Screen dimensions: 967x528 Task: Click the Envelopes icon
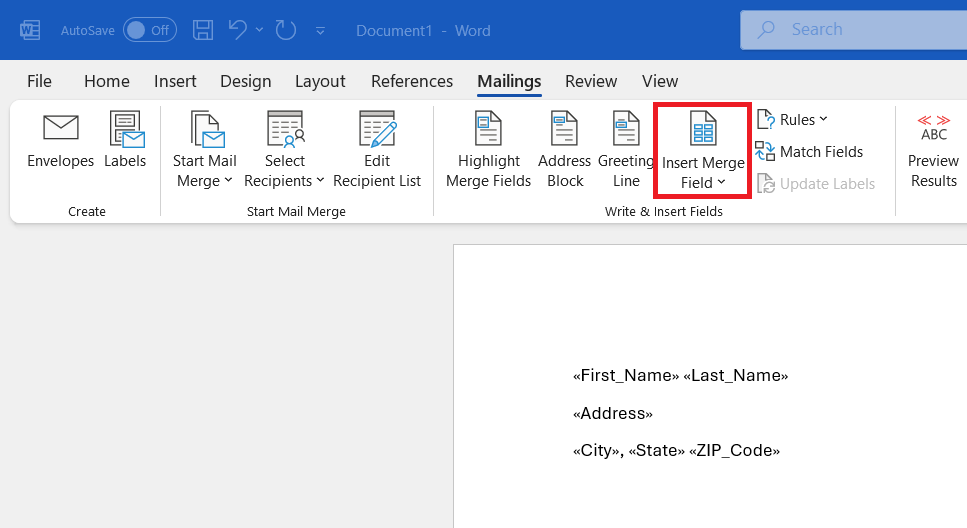[61, 128]
